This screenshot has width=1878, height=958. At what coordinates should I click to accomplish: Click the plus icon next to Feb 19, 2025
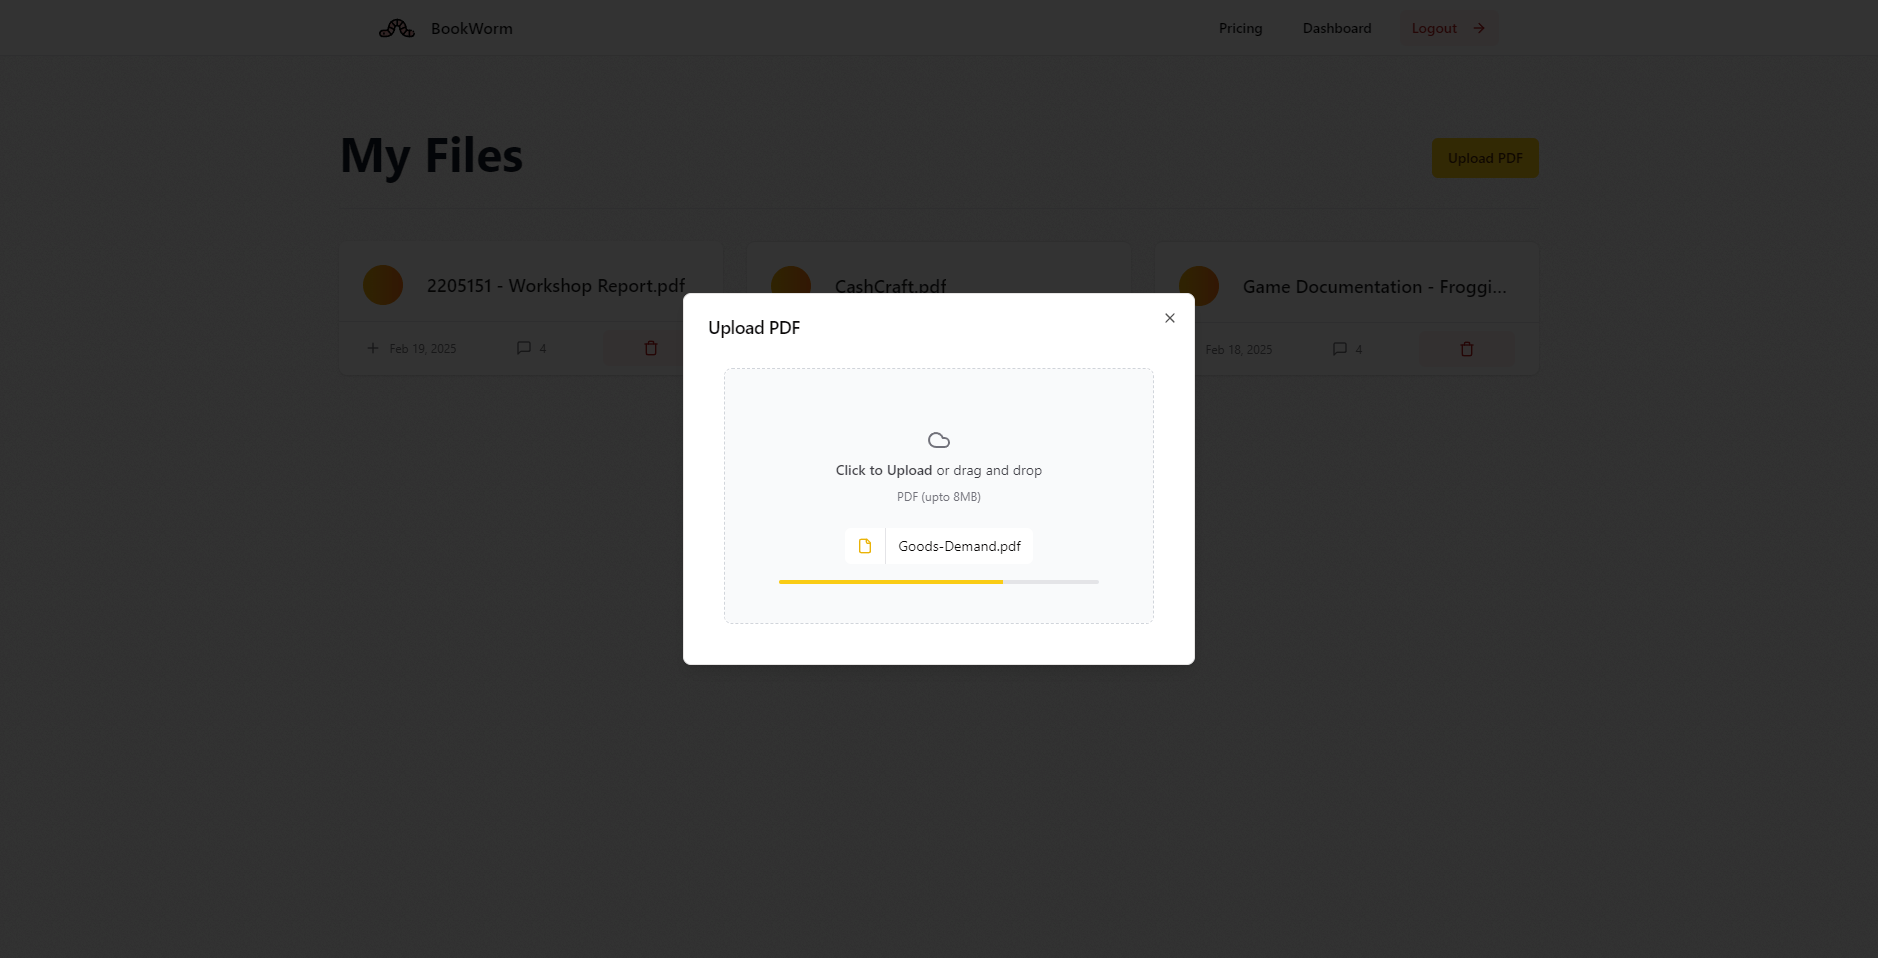(371, 348)
